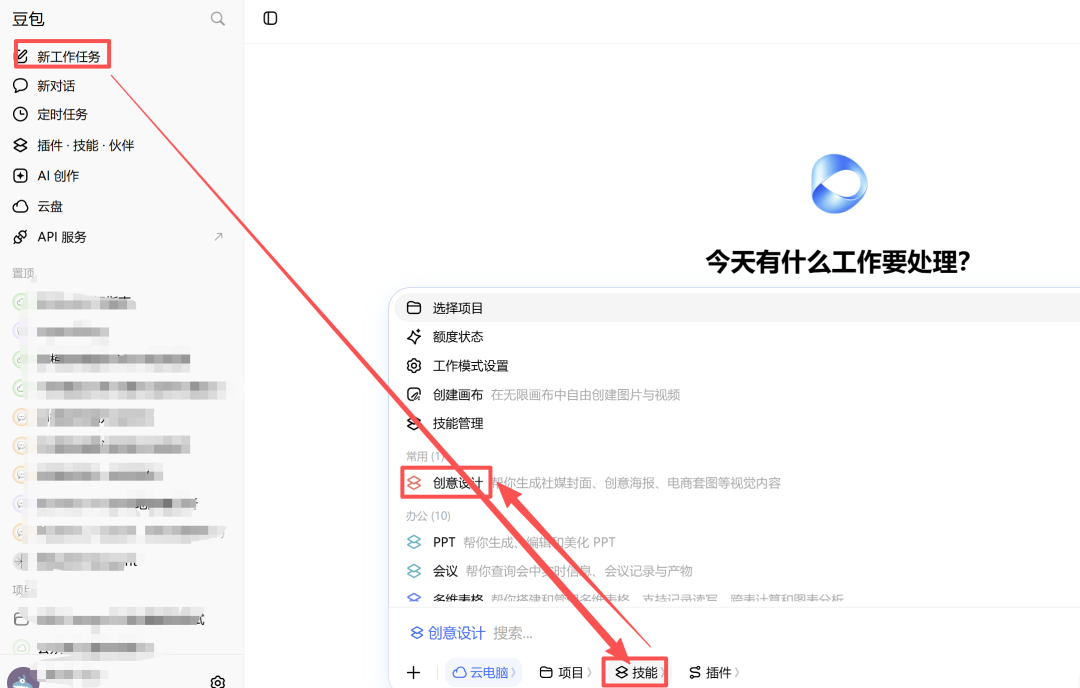Click the clock icon for 定时任务
The height and width of the screenshot is (688, 1080).
pos(21,114)
